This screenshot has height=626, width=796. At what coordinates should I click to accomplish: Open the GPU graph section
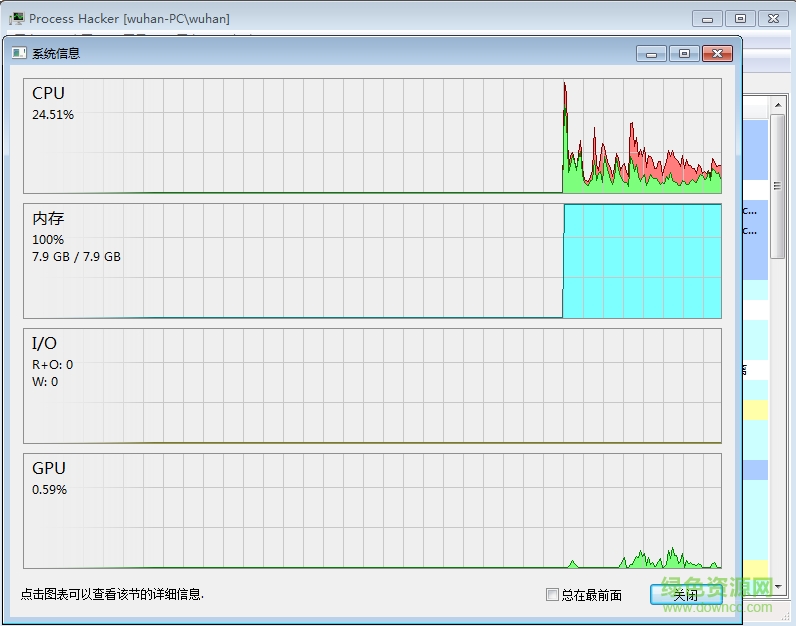point(372,511)
